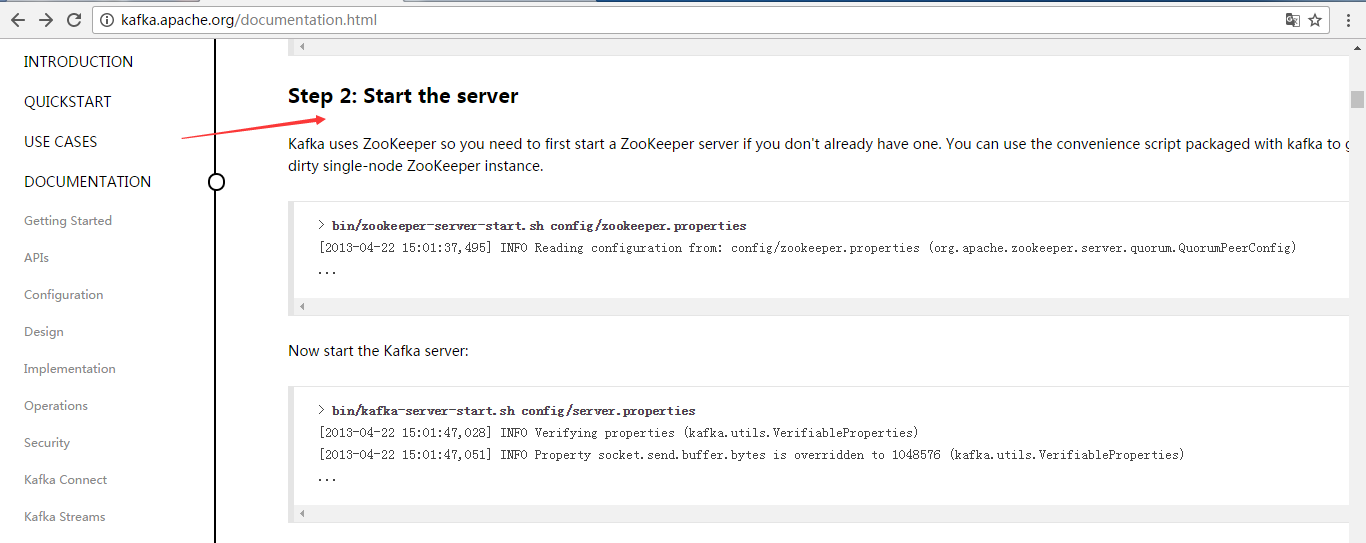Open the Operations link
Screen dimensions: 1366x543
56,406
